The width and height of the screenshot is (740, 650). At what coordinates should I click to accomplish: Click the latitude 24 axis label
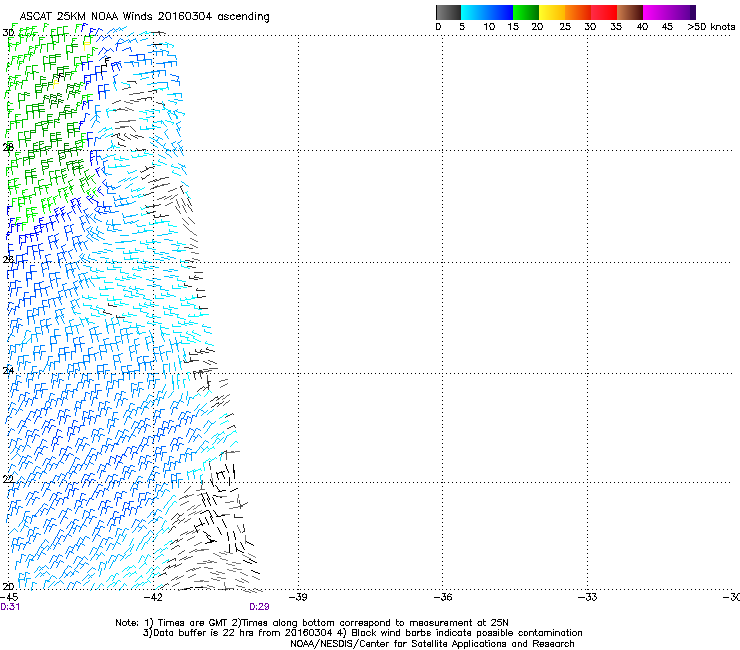click(8, 371)
